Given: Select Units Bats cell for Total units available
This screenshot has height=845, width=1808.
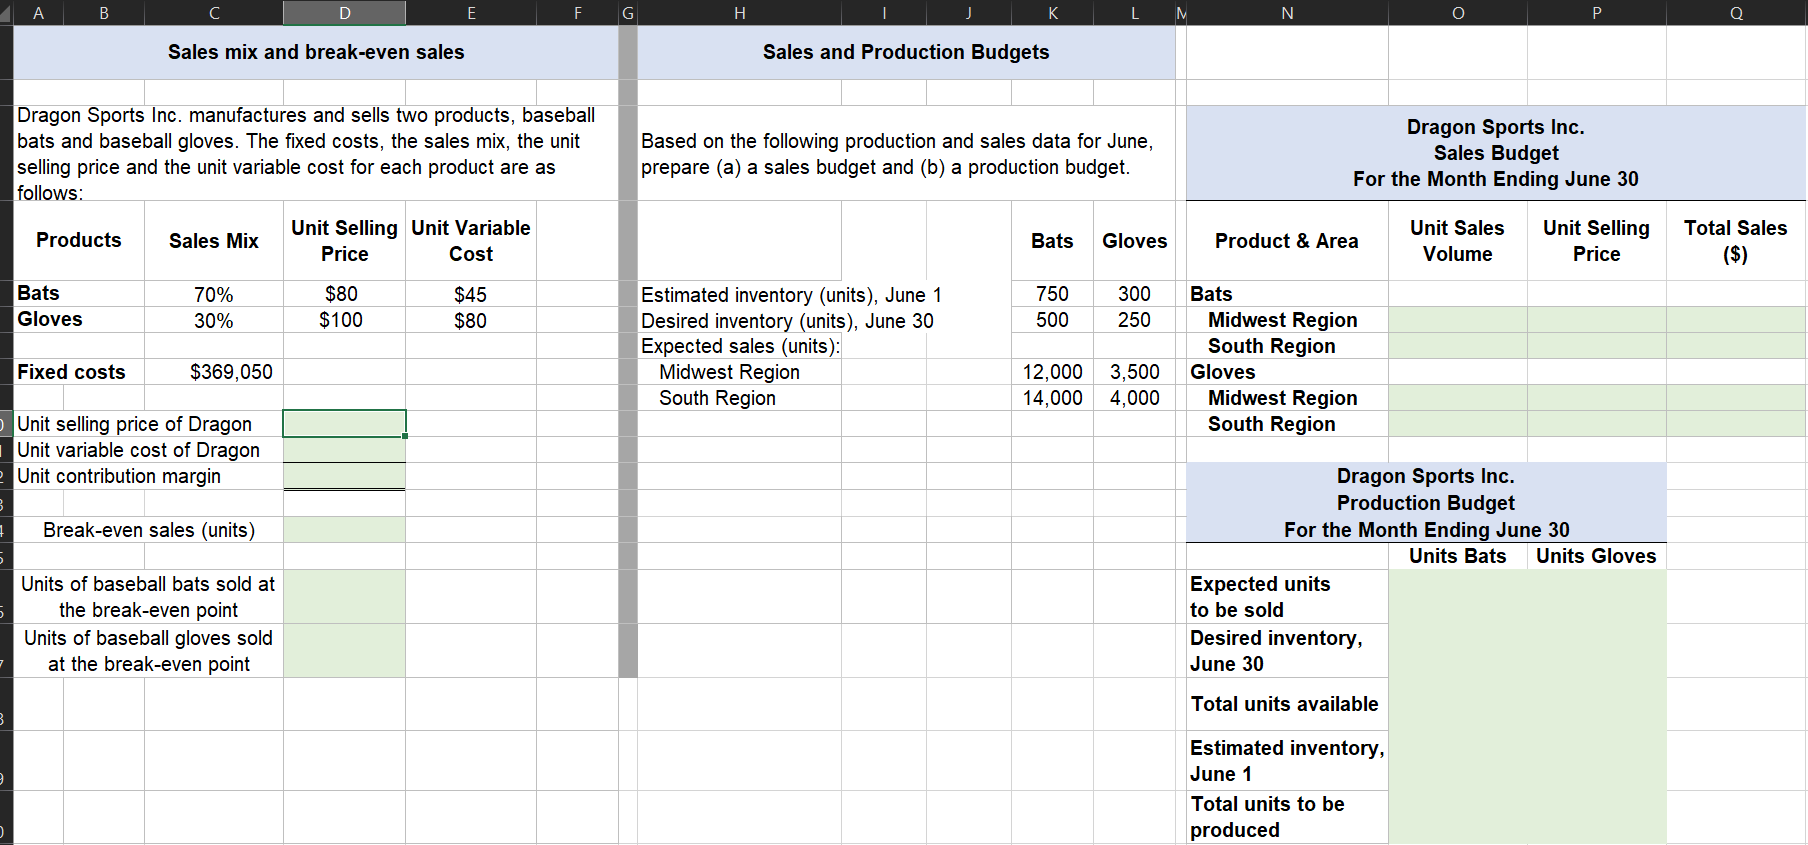Looking at the screenshot, I should pyautogui.click(x=1457, y=704).
